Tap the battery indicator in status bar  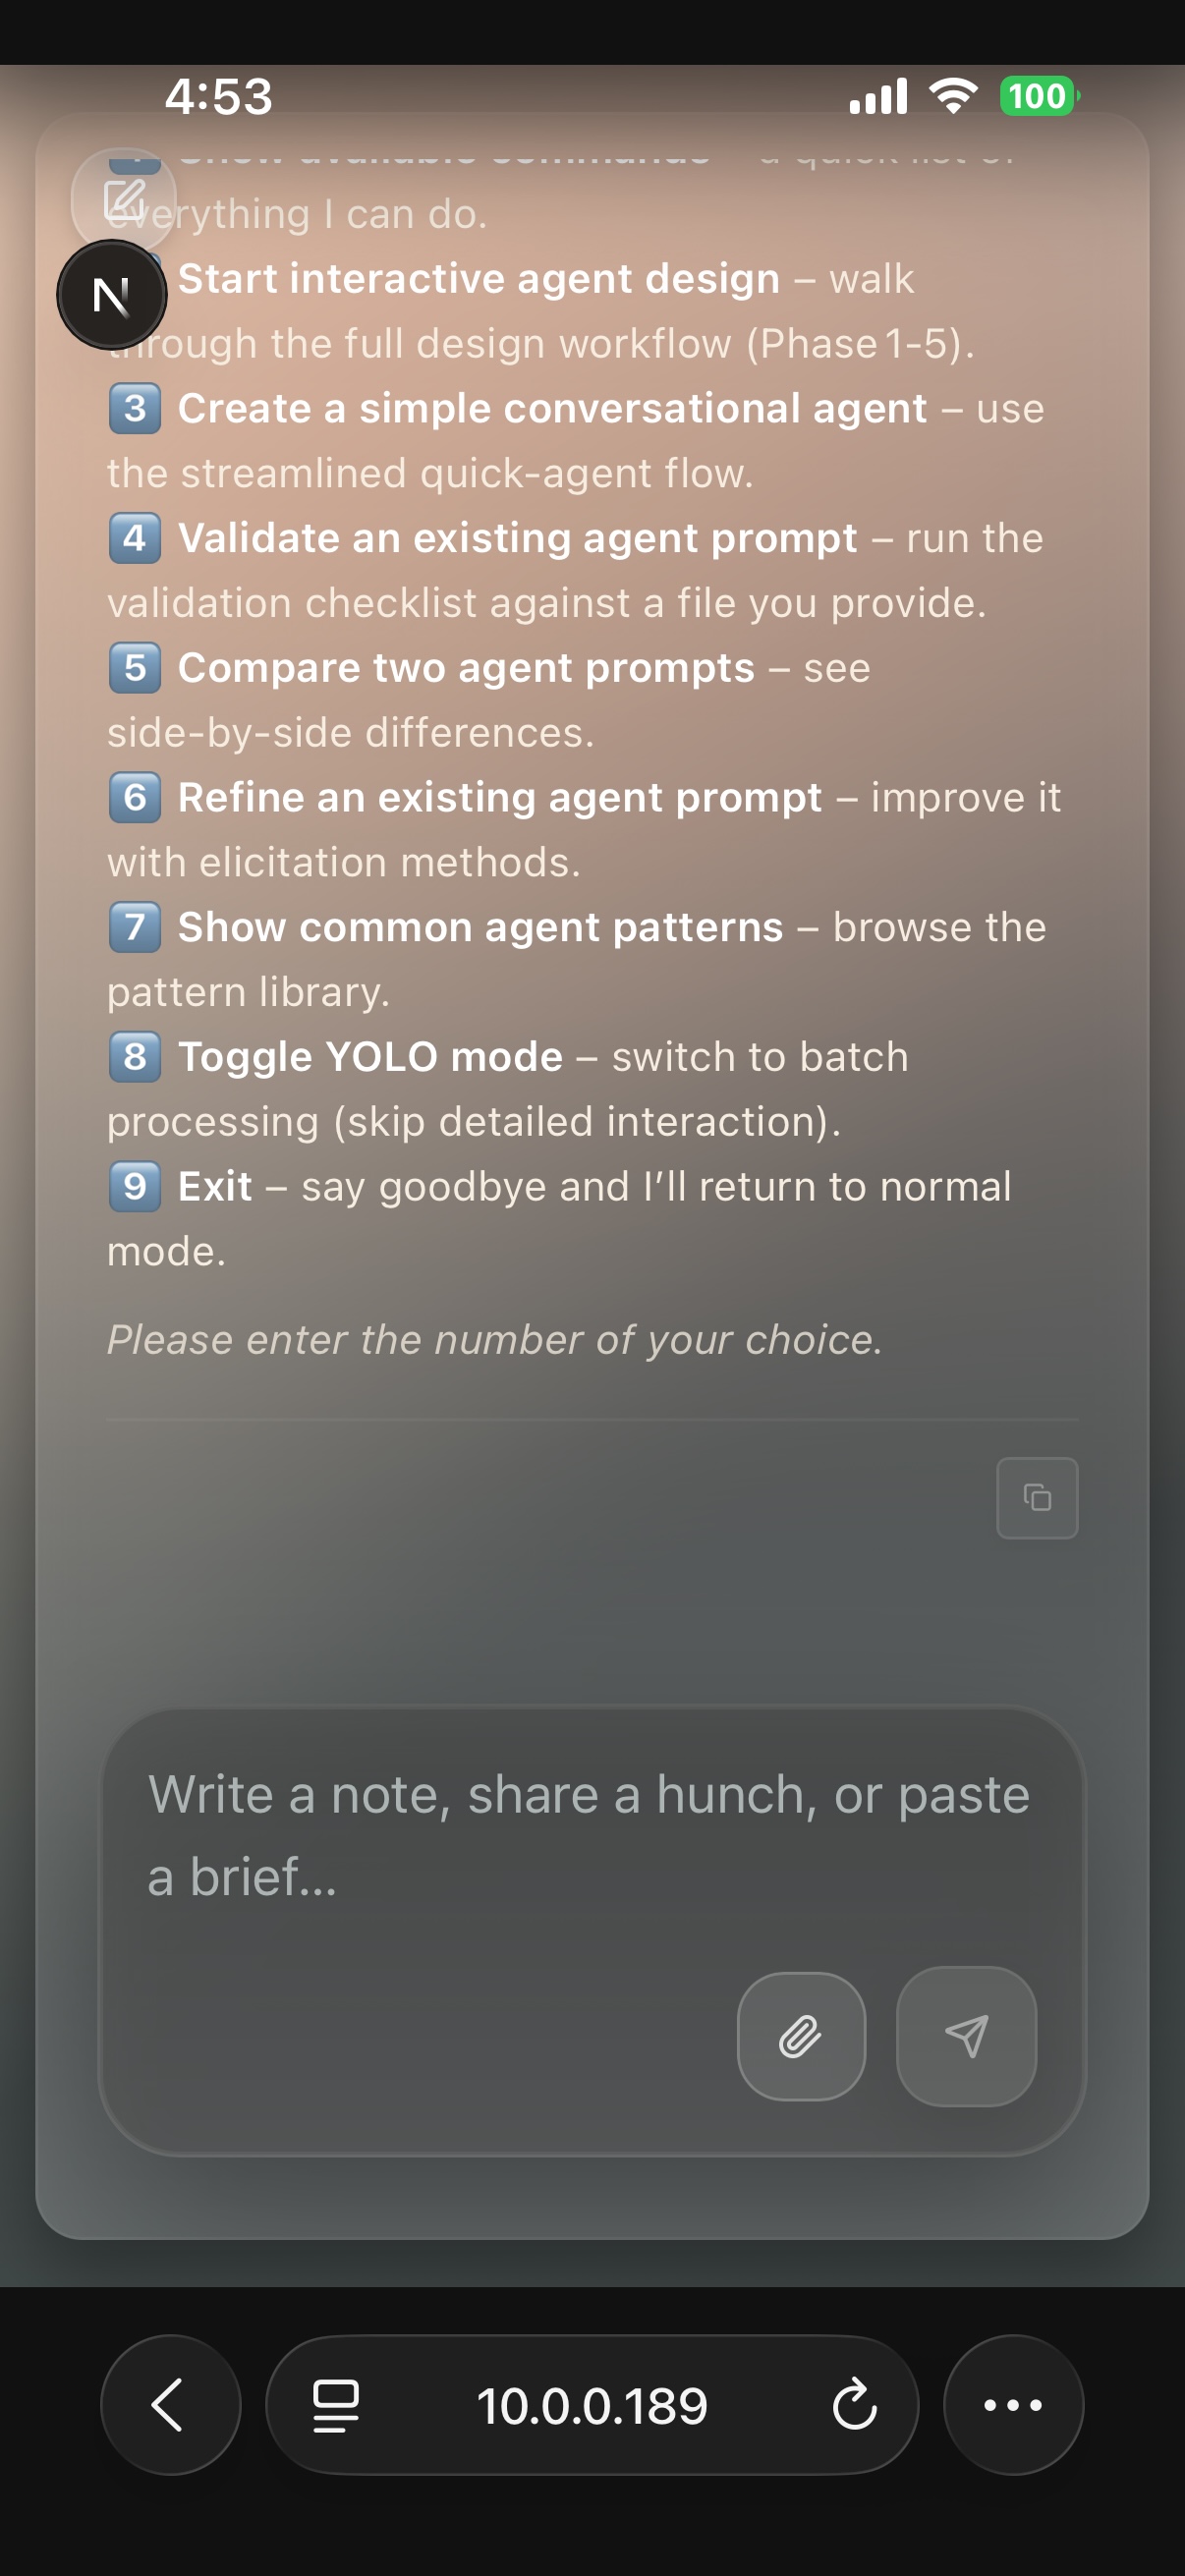pos(1038,96)
